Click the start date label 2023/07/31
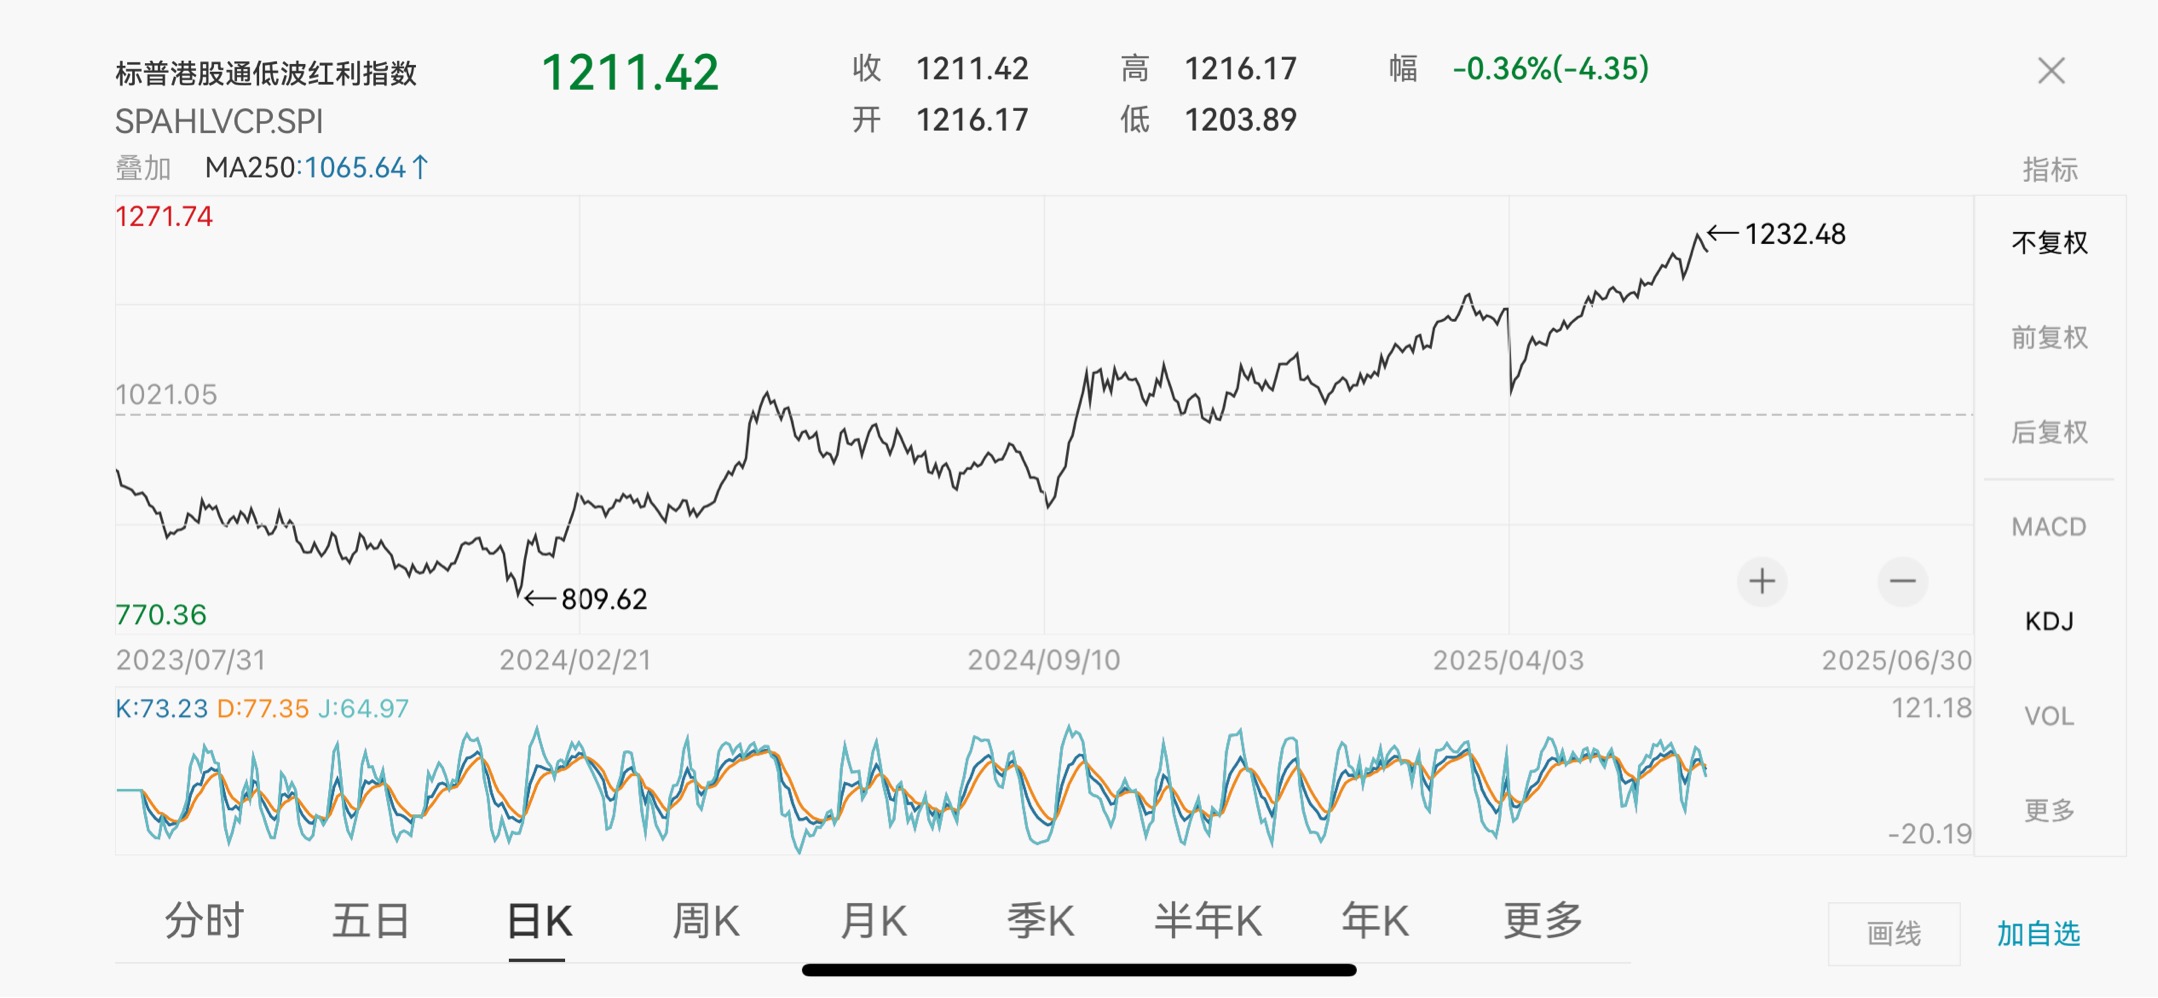Screen dimensions: 2158x998 191,660
